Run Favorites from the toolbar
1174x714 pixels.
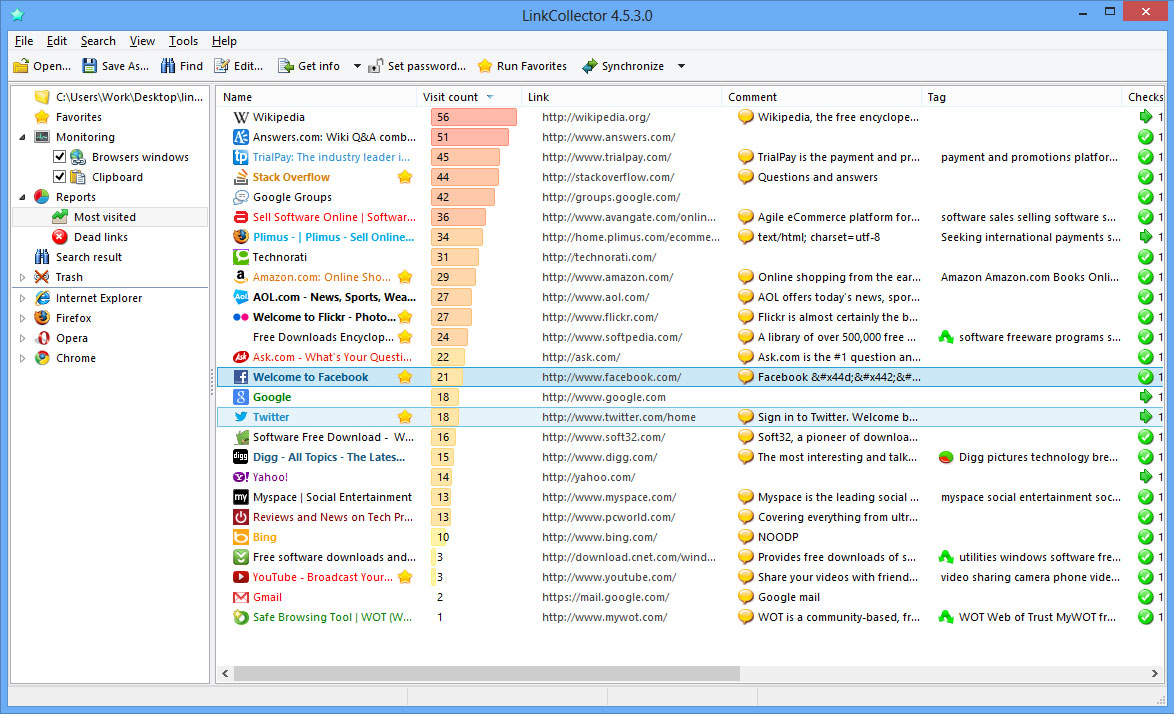[x=521, y=66]
